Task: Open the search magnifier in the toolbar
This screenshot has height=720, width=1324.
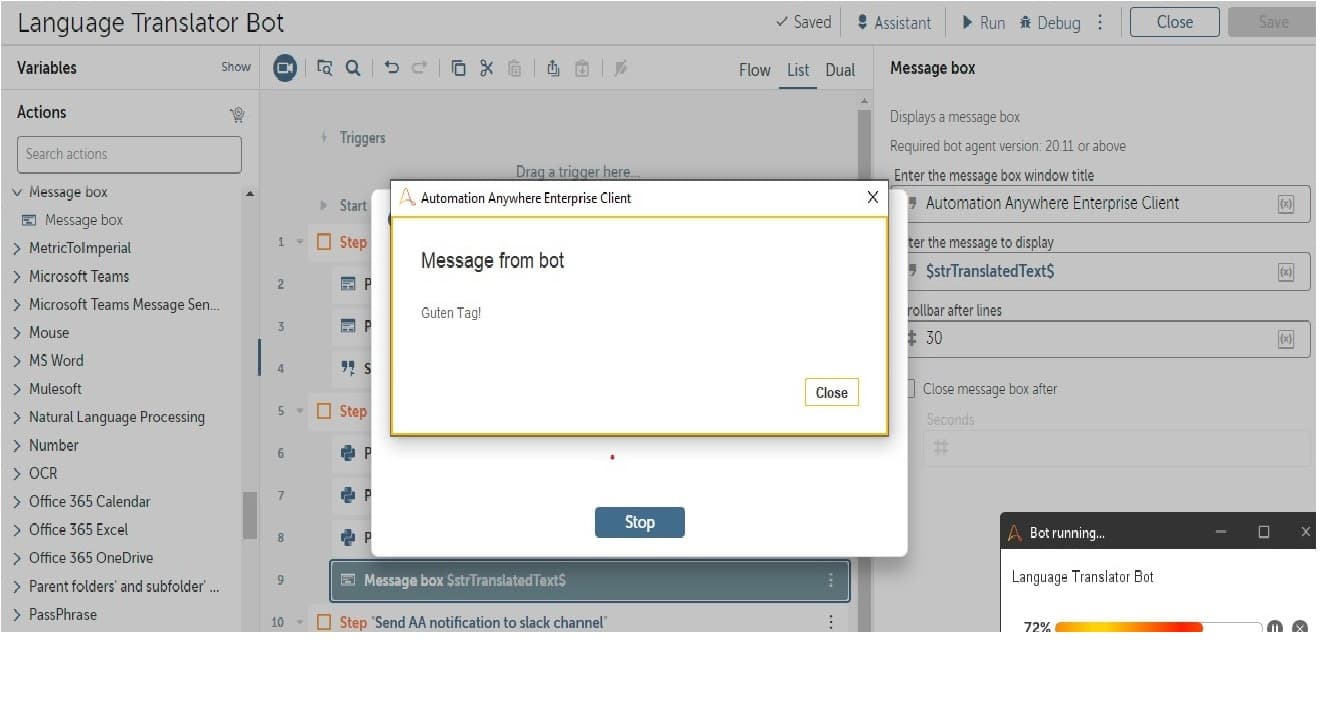Action: tap(353, 68)
